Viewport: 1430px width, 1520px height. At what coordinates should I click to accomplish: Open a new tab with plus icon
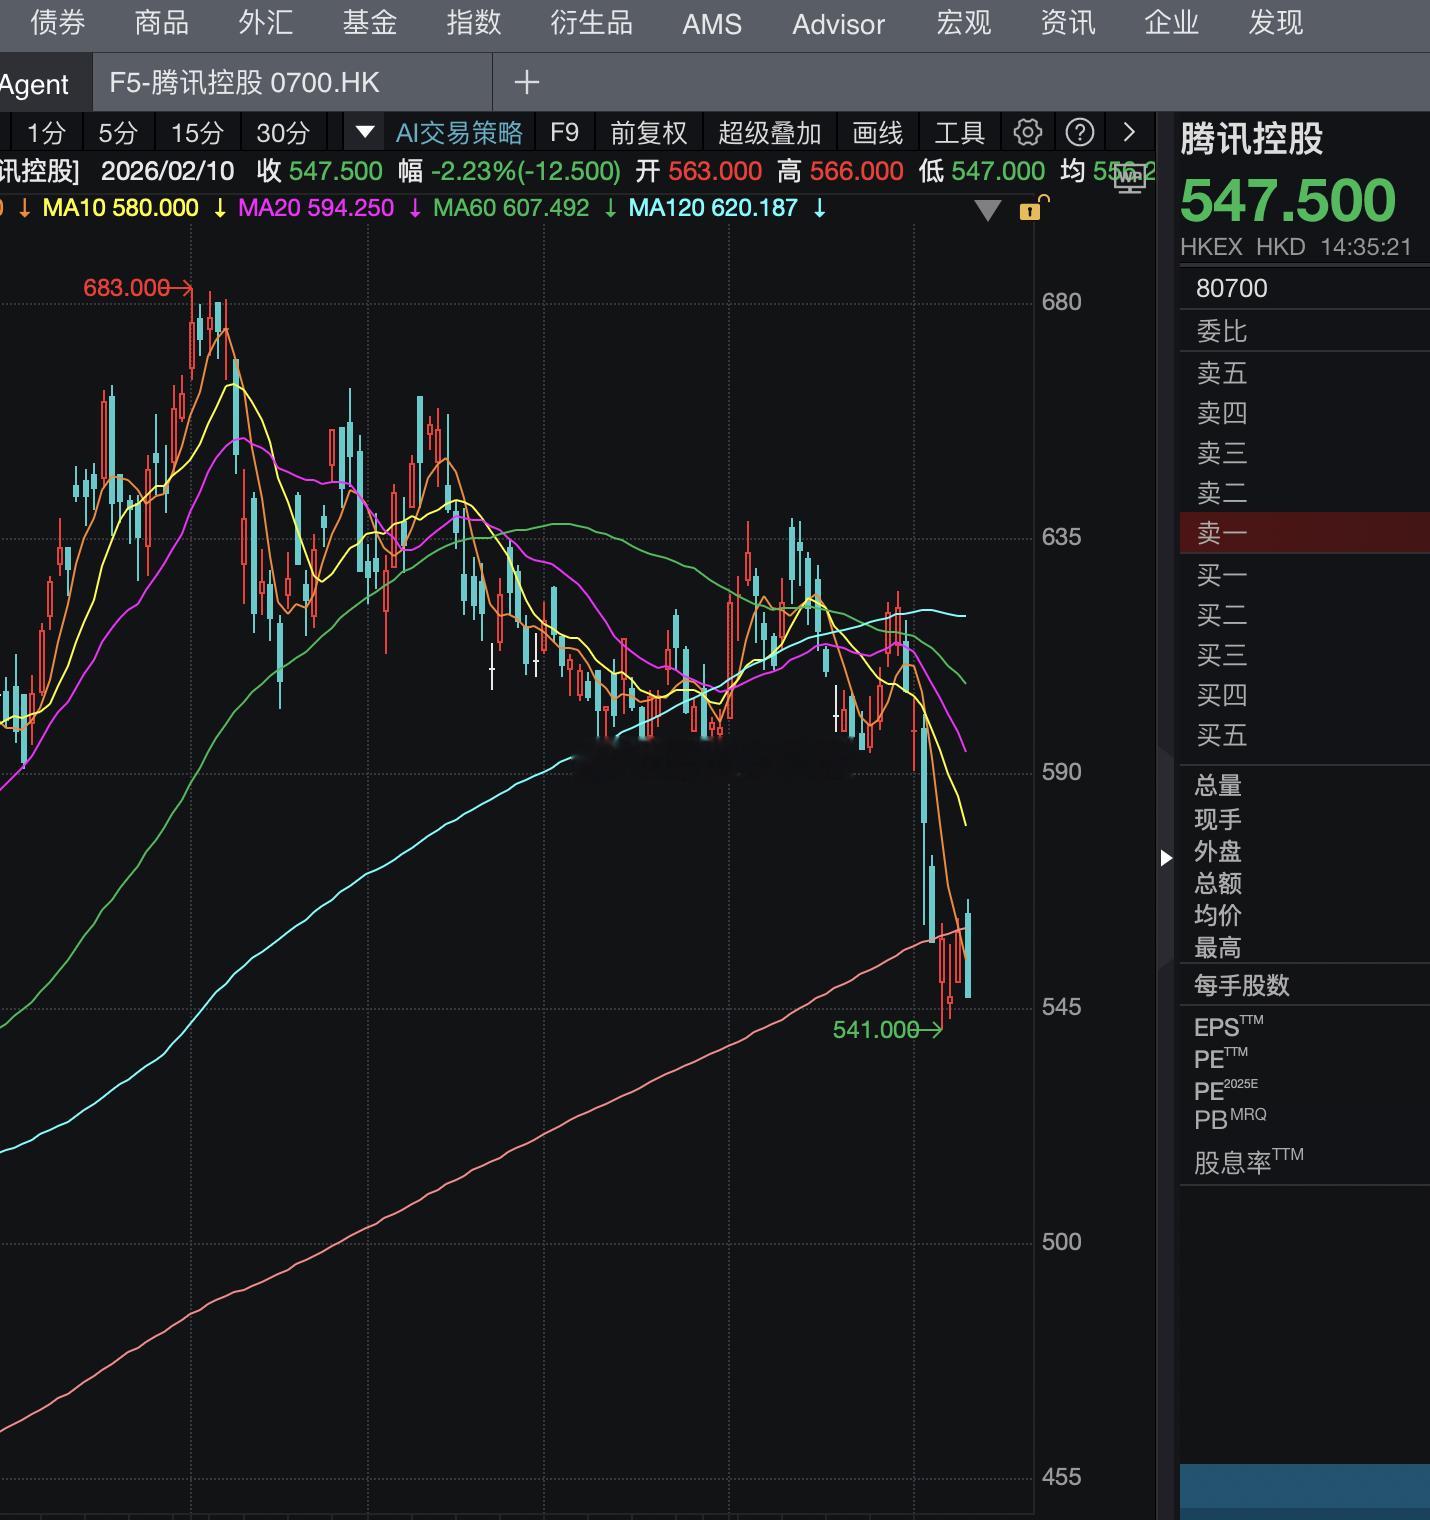pyautogui.click(x=526, y=83)
